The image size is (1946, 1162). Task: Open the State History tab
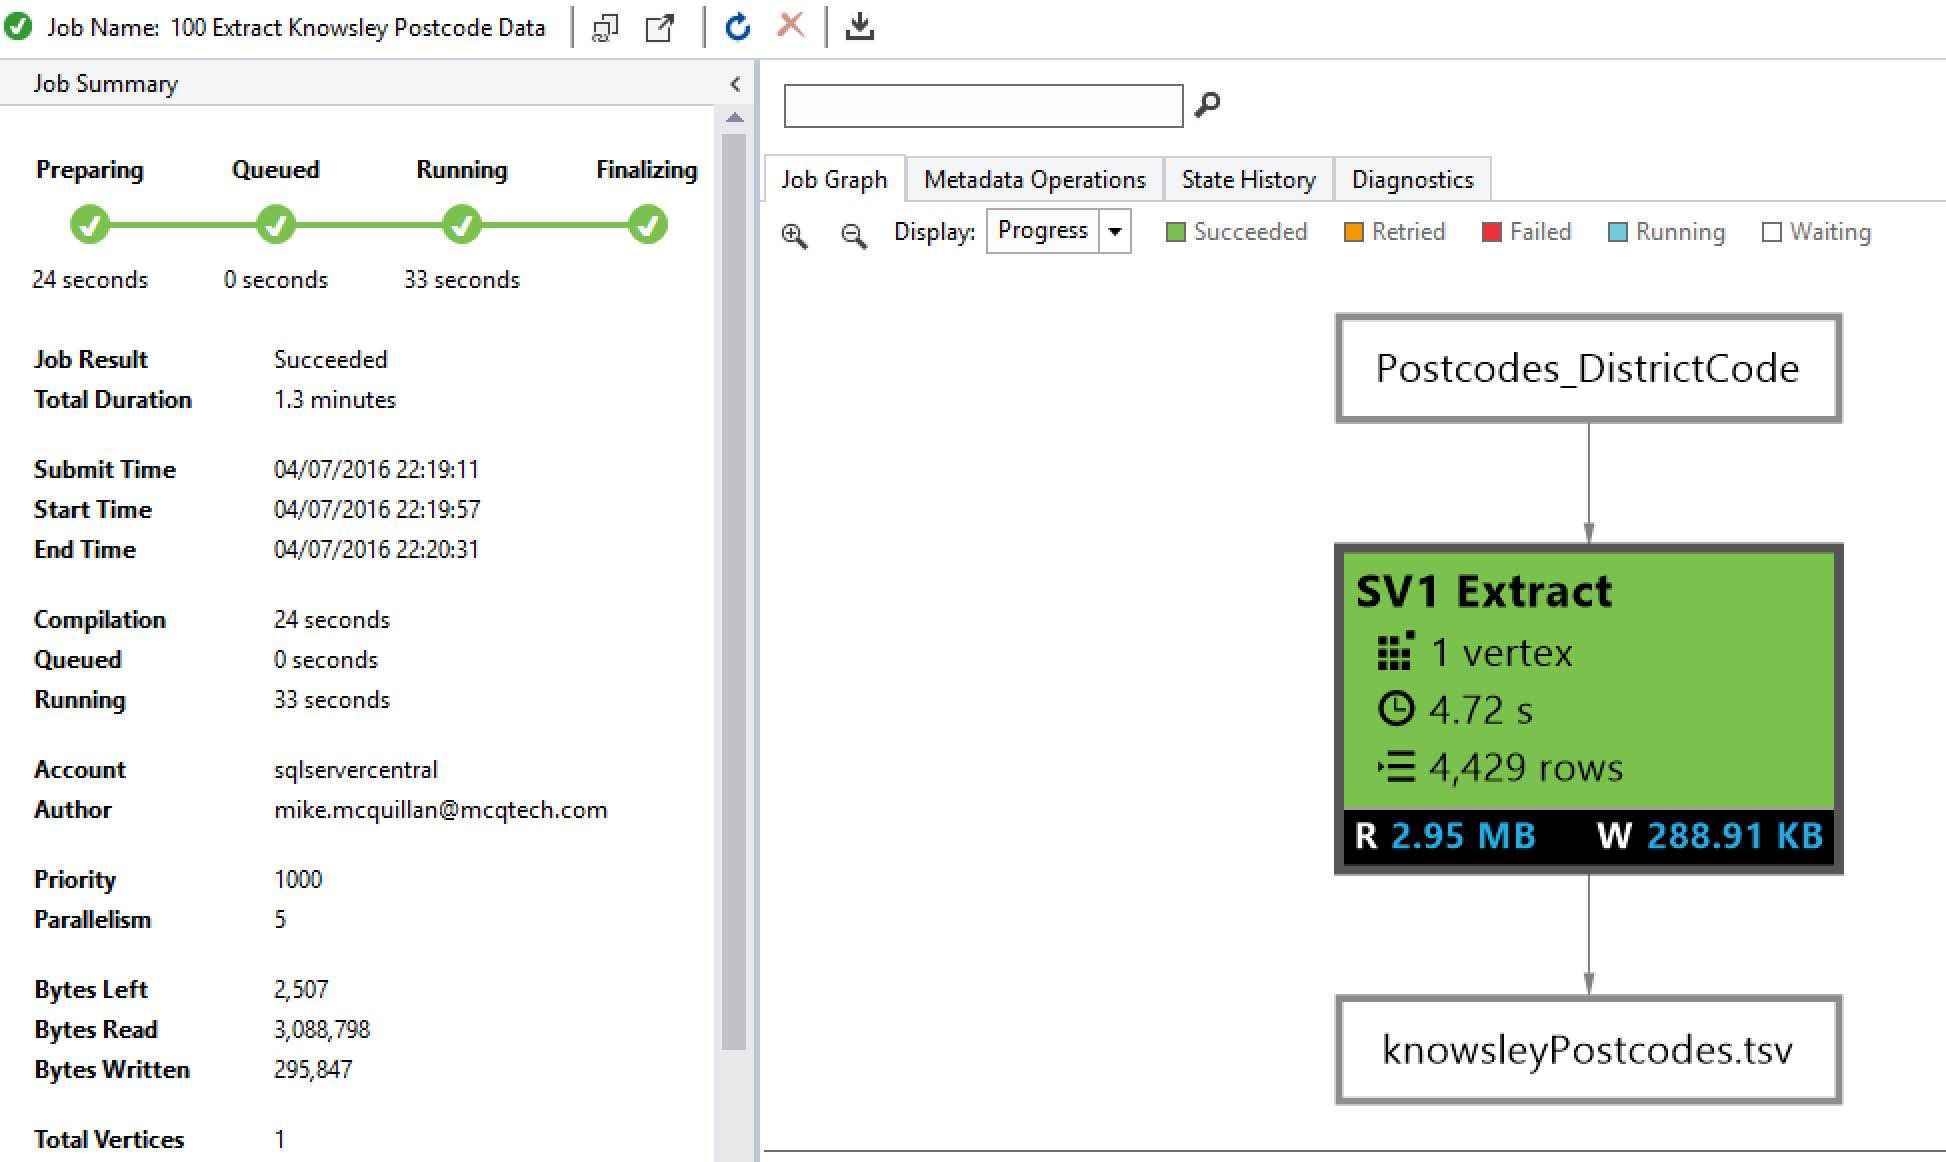point(1247,180)
